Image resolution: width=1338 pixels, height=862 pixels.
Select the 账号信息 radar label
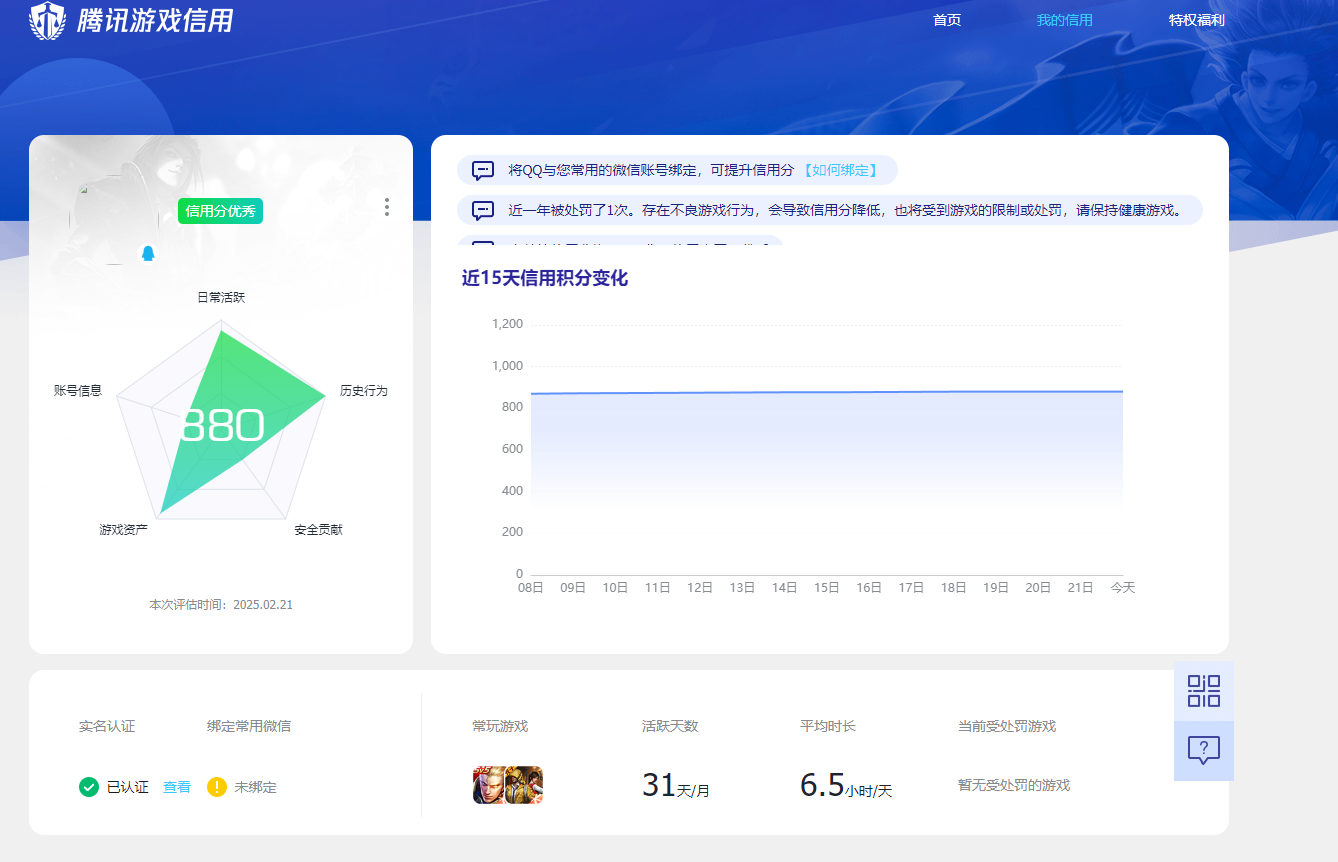point(78,391)
